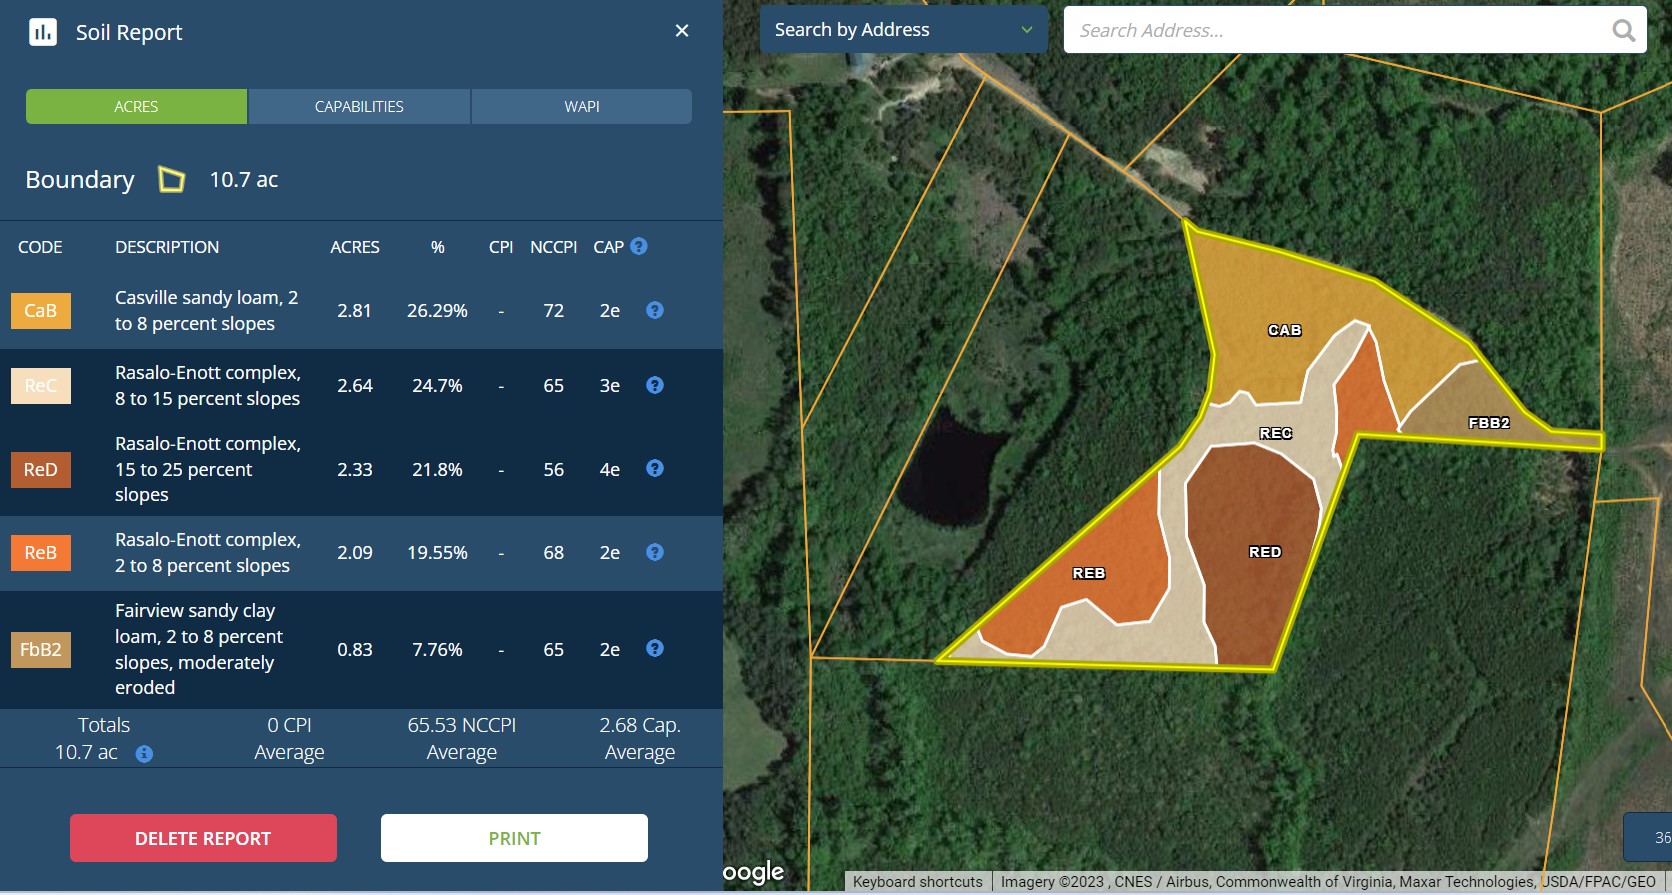Click the Totals acreage info icon
The height and width of the screenshot is (895, 1672).
[x=144, y=754]
